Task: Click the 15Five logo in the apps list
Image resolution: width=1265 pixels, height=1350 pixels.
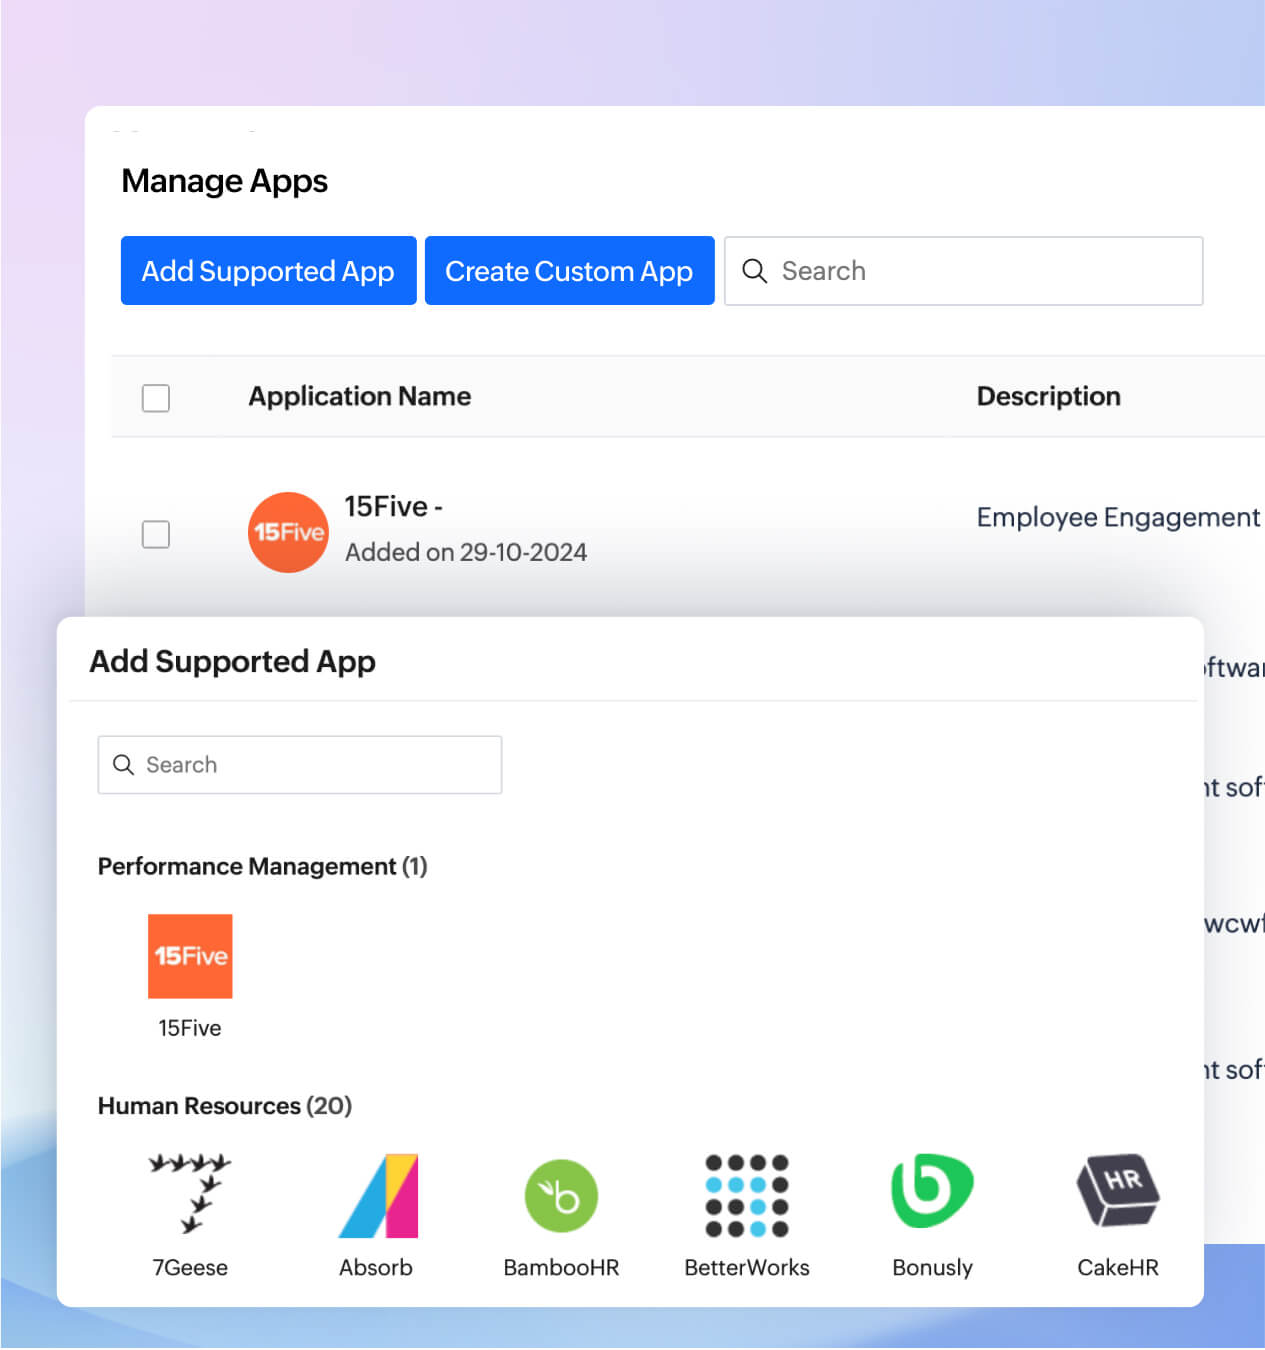Action: pos(287,532)
